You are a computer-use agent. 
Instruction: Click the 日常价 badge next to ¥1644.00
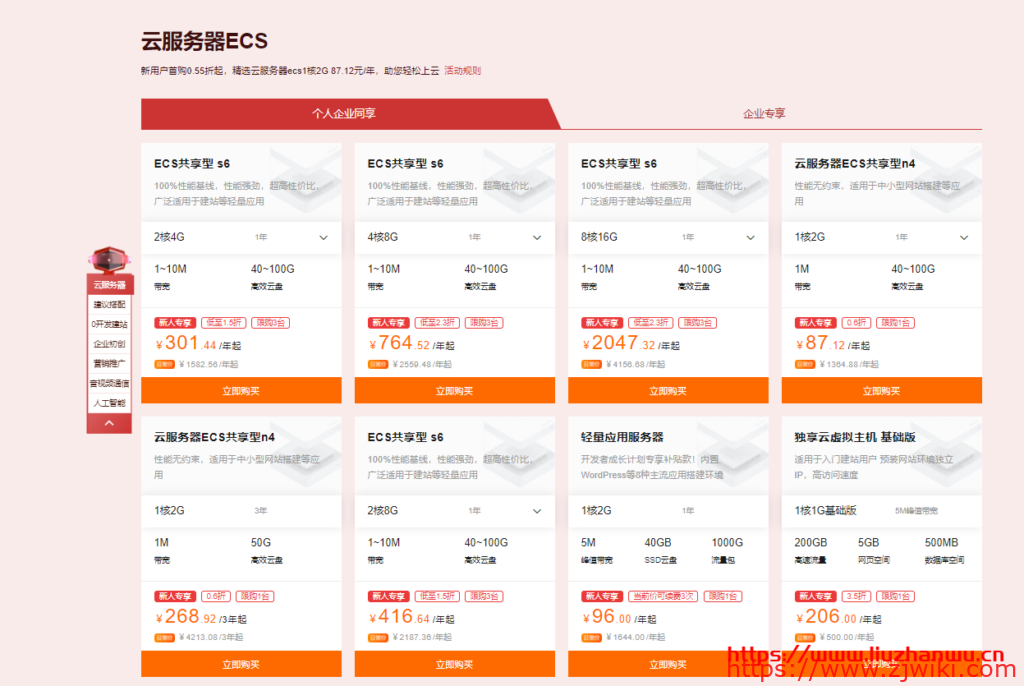[x=591, y=638]
